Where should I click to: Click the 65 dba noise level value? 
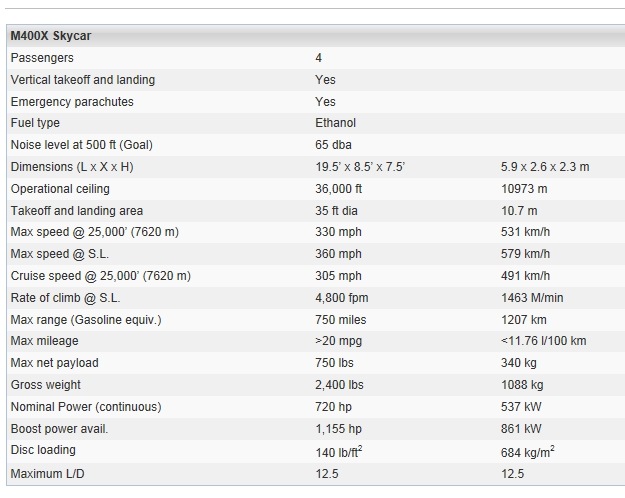pyautogui.click(x=334, y=145)
